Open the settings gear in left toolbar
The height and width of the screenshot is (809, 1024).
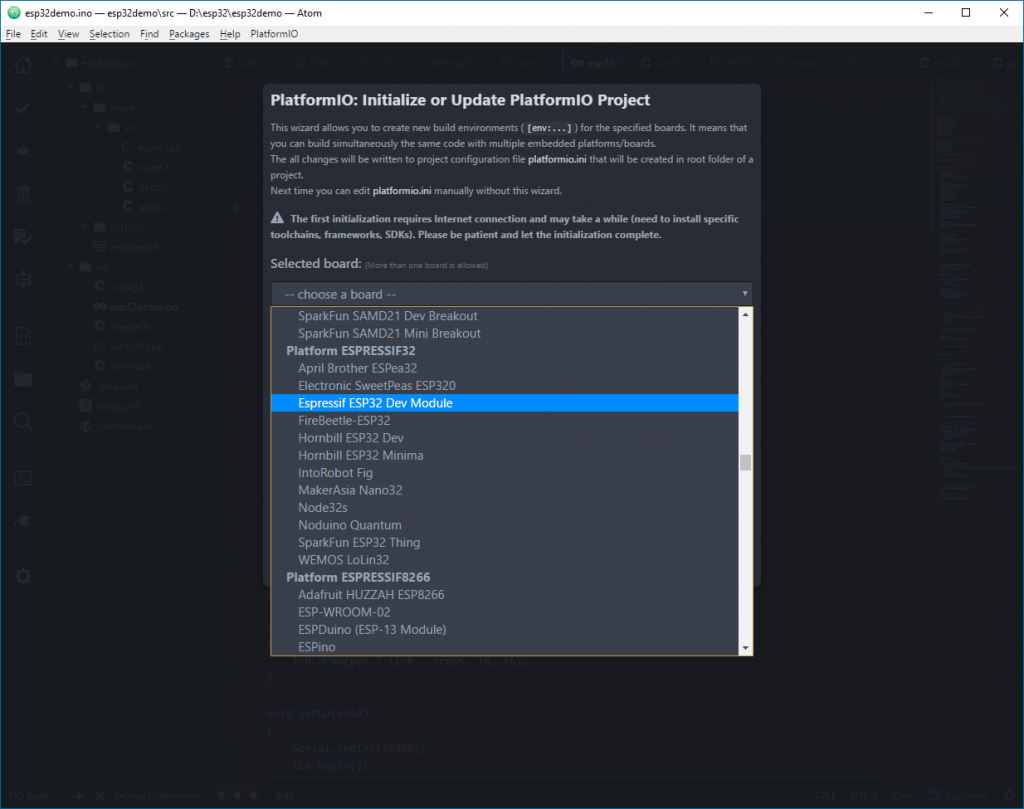(x=23, y=577)
